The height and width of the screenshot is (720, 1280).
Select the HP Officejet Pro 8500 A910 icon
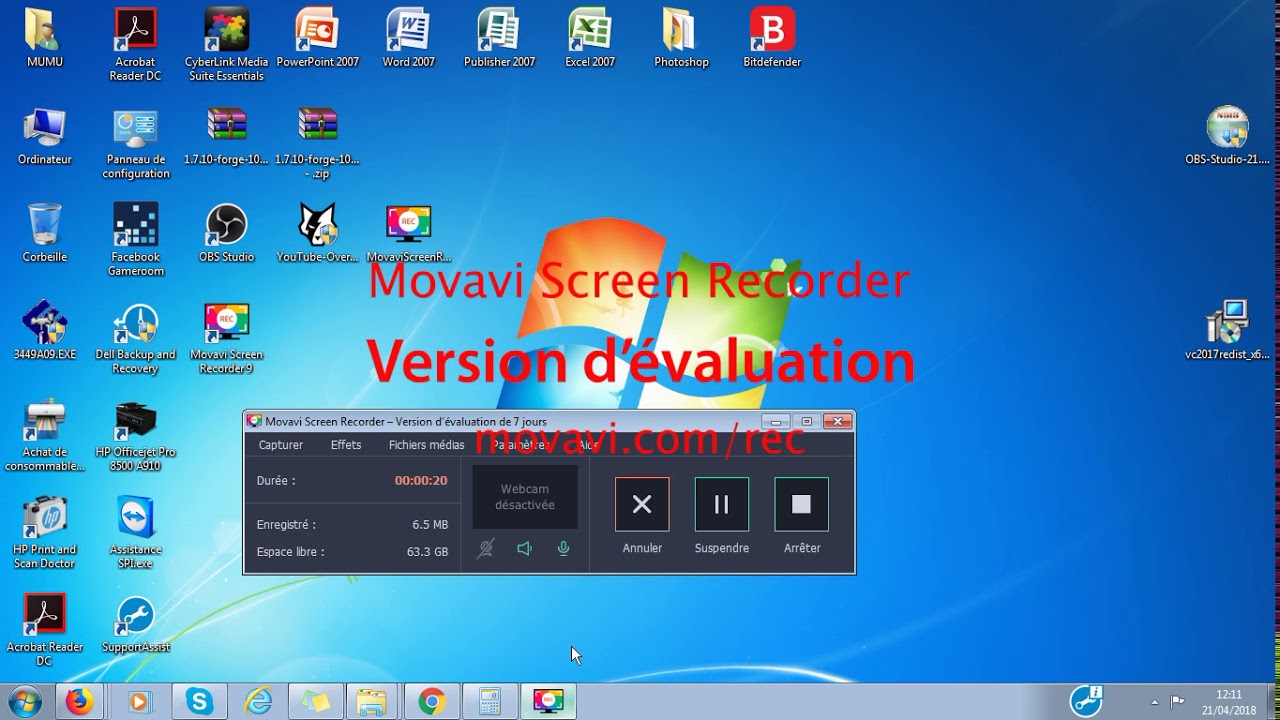pos(136,435)
